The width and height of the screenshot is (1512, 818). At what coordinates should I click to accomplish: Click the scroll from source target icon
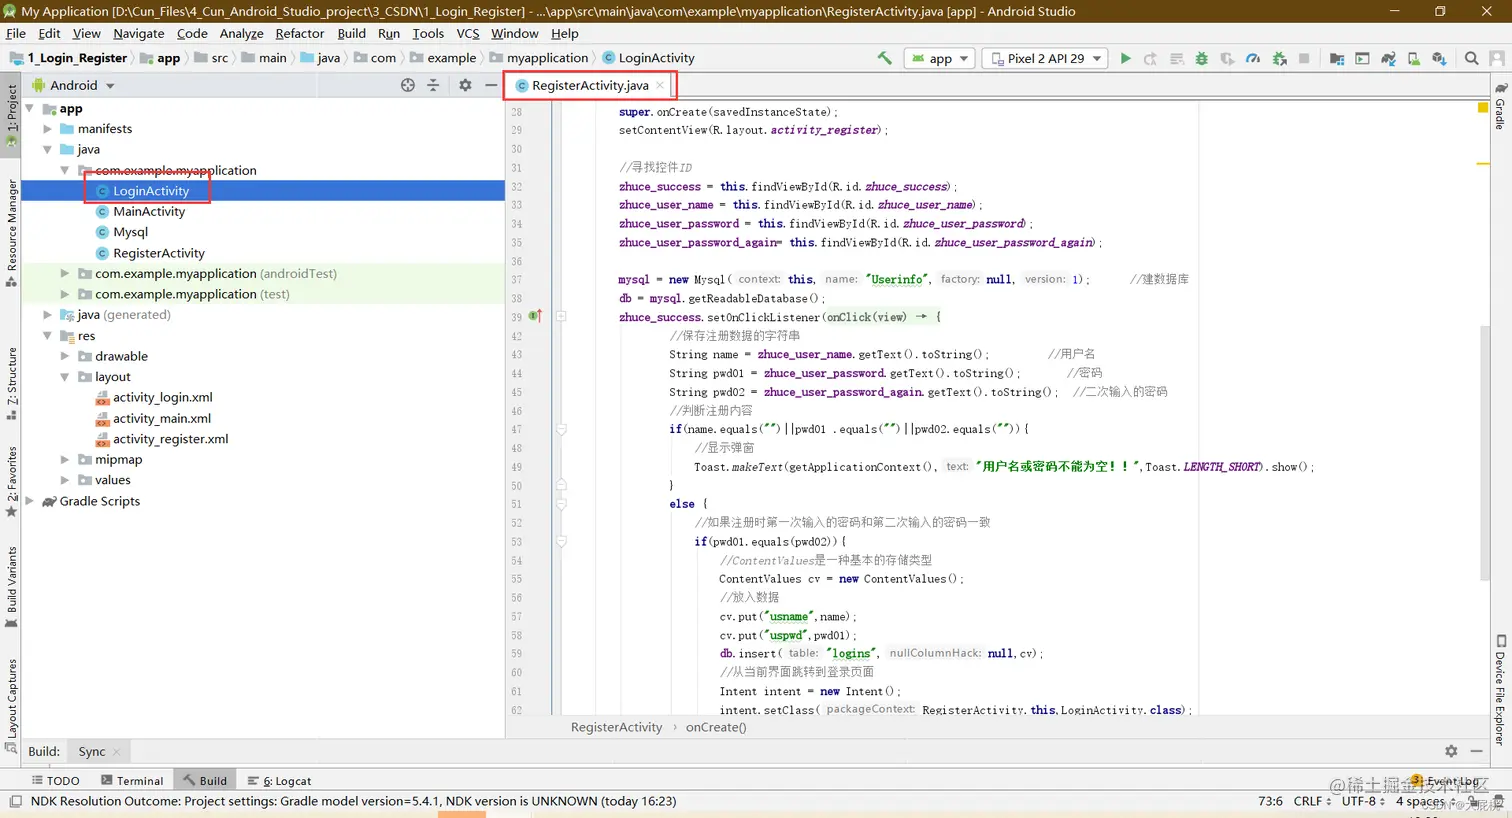click(408, 85)
